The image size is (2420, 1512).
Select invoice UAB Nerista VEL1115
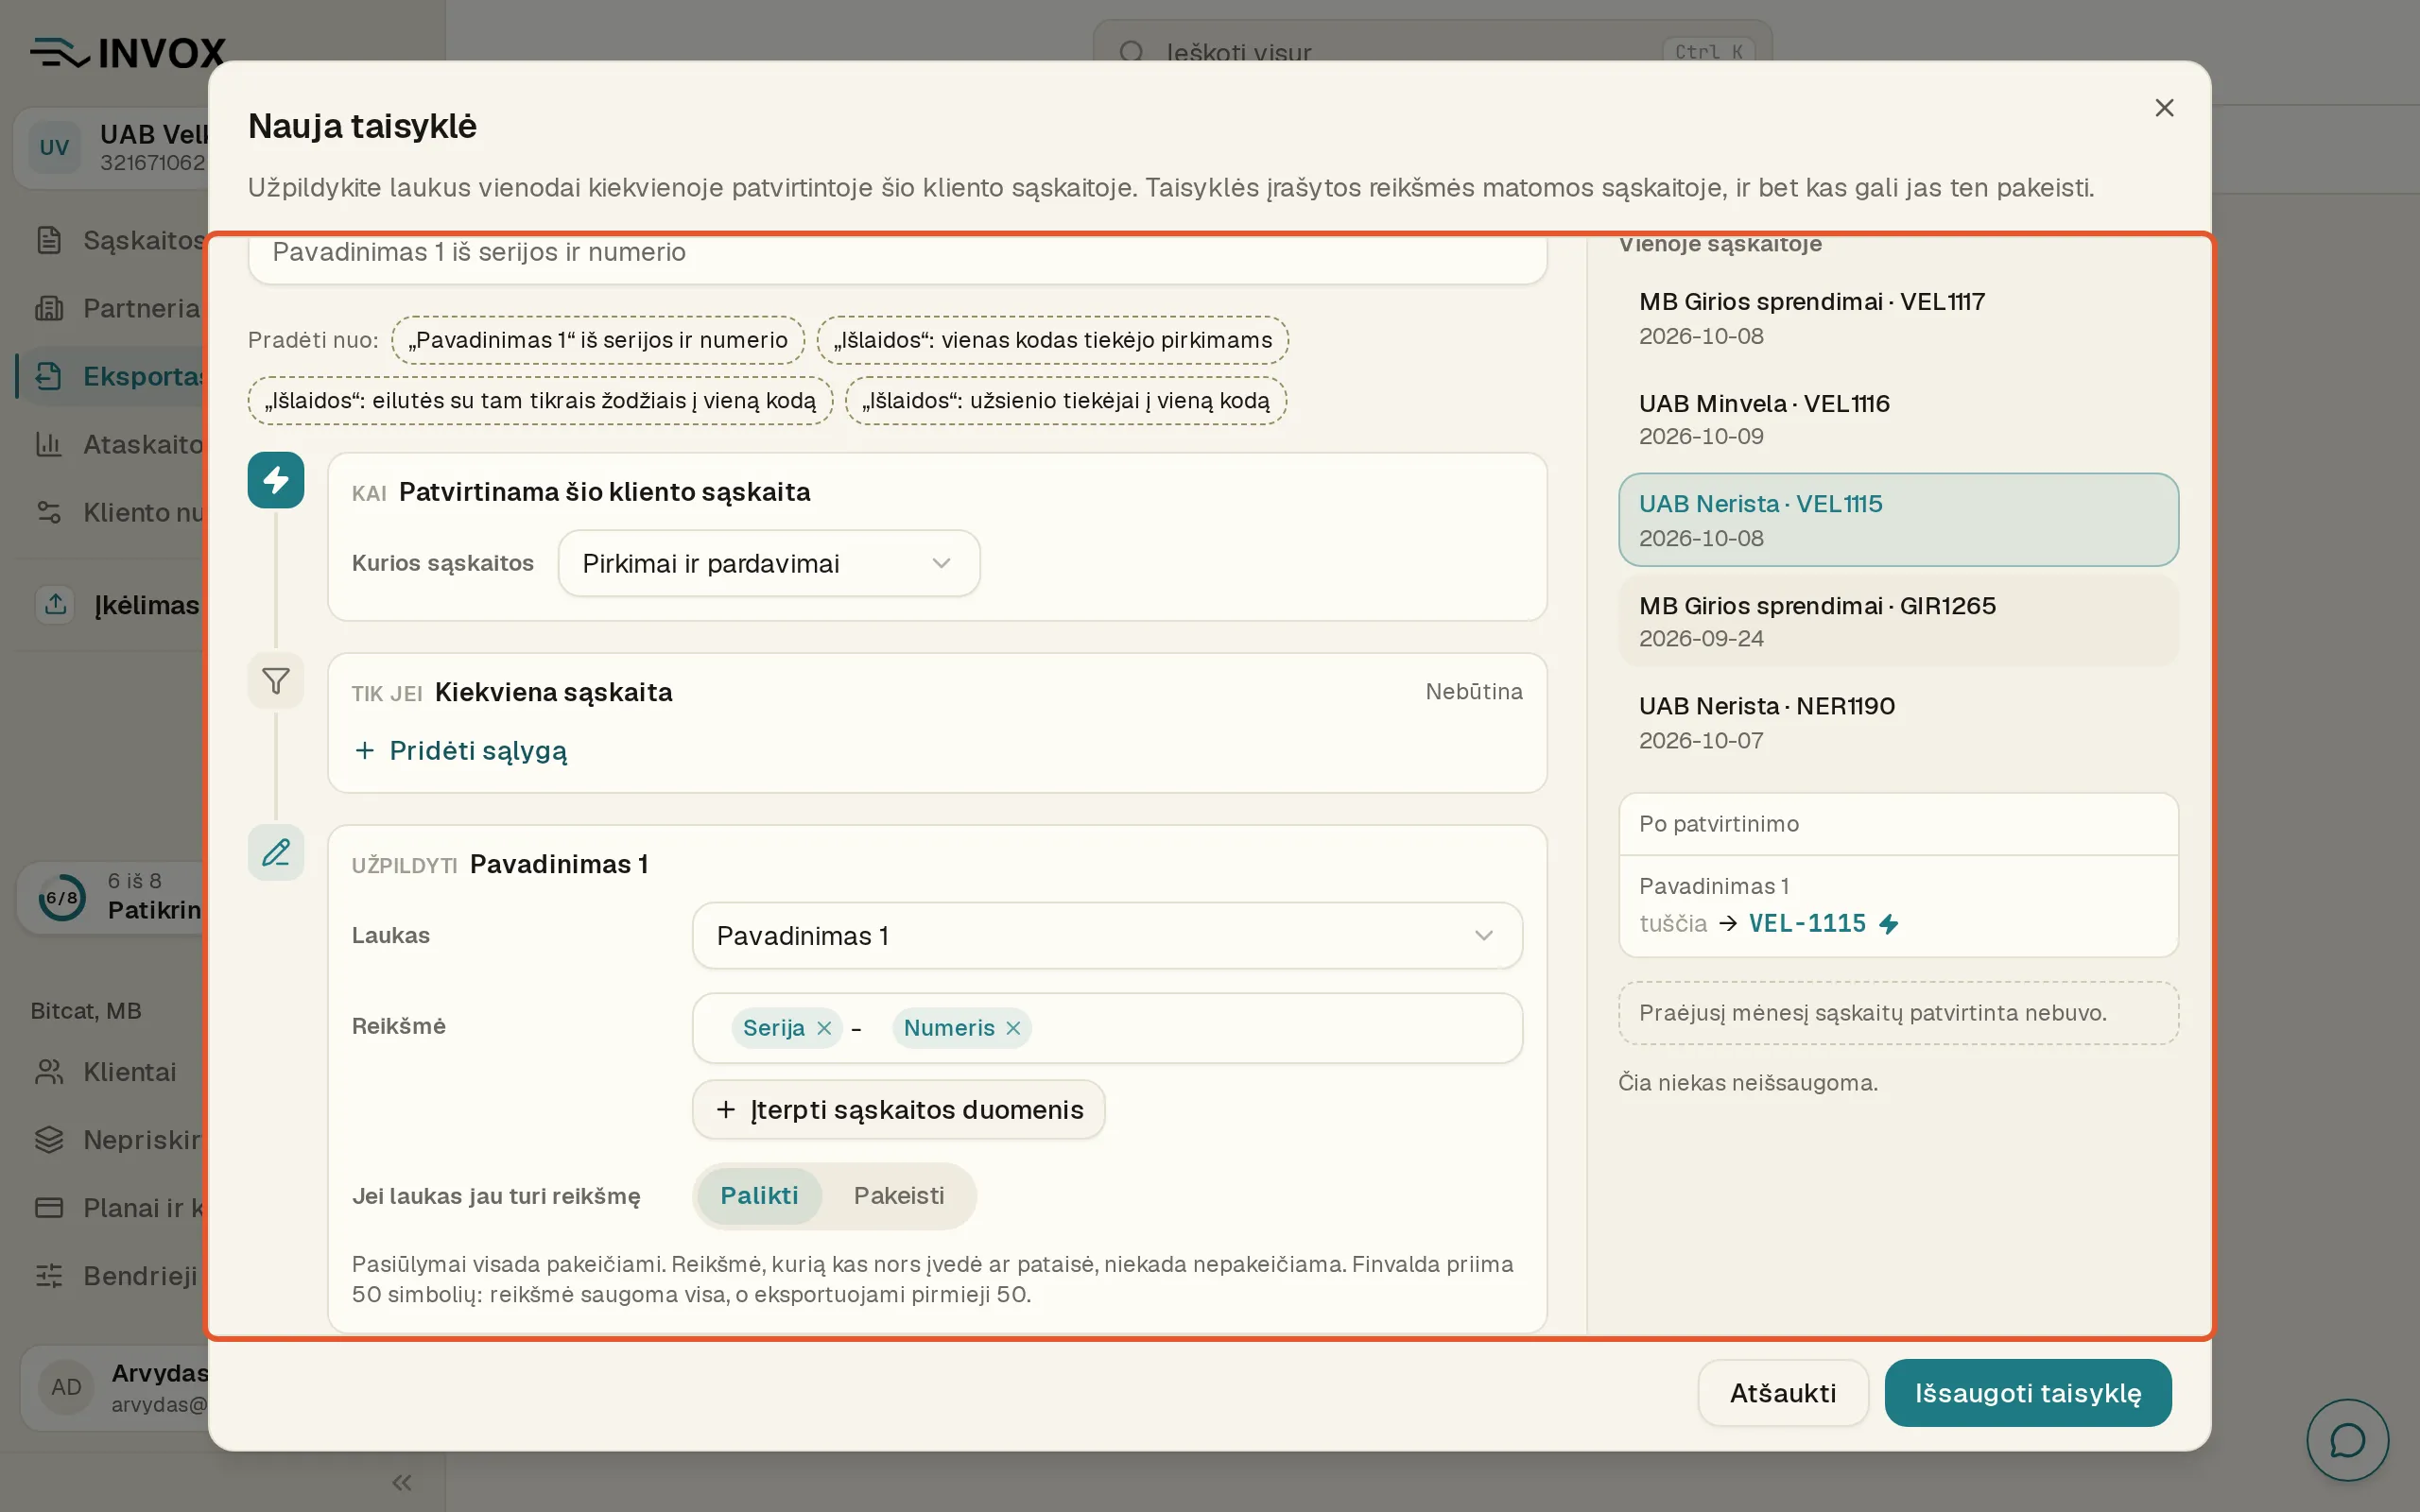[x=1898, y=520]
